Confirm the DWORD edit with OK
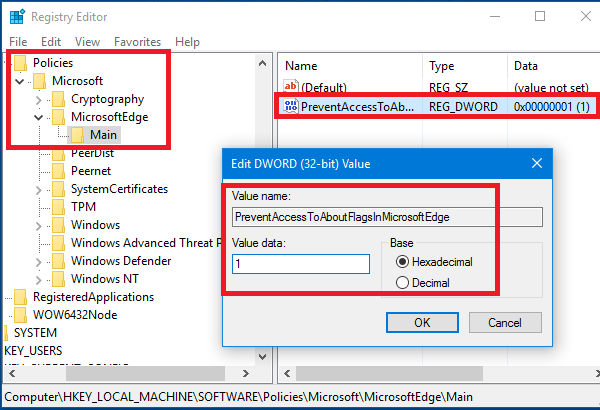Screen dimensions: 600x410 [x=422, y=322]
